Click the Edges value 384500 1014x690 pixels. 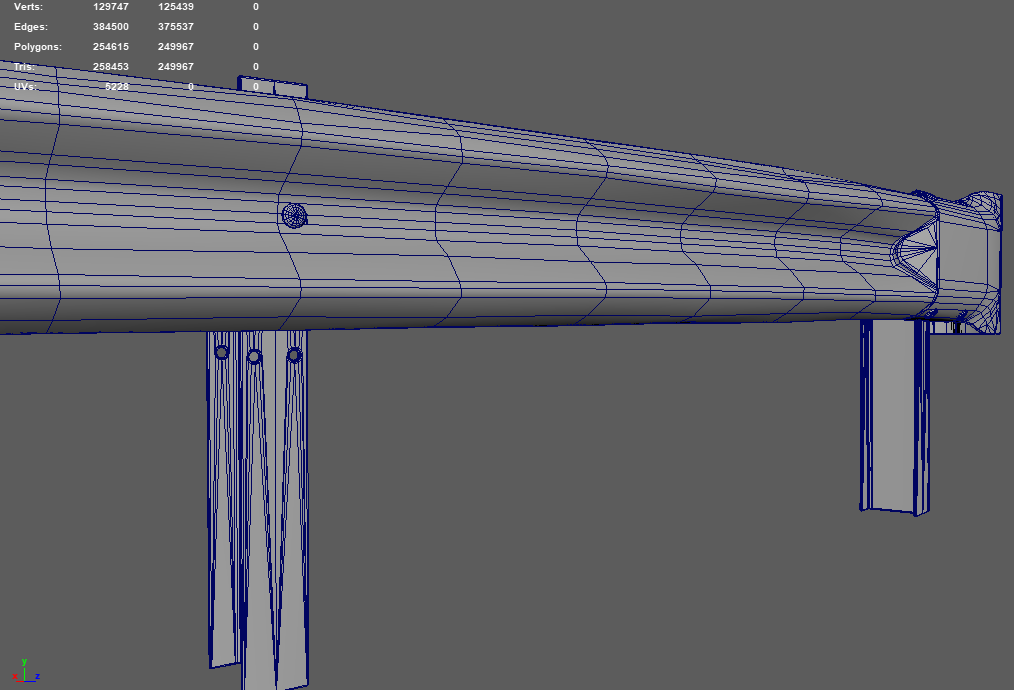111,27
